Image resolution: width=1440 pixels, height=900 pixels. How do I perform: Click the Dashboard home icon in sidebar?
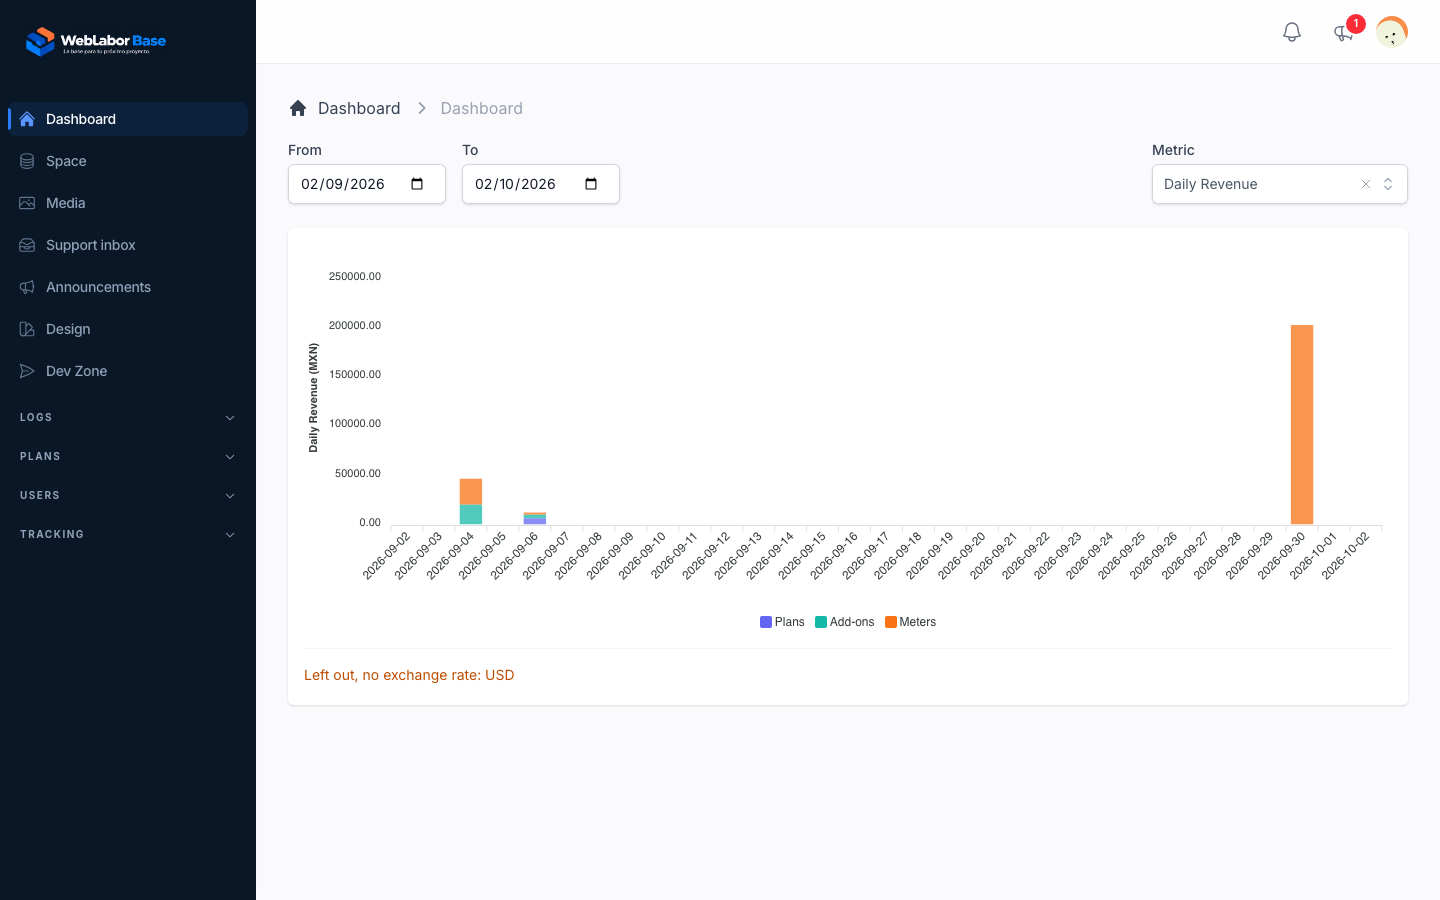(x=27, y=119)
